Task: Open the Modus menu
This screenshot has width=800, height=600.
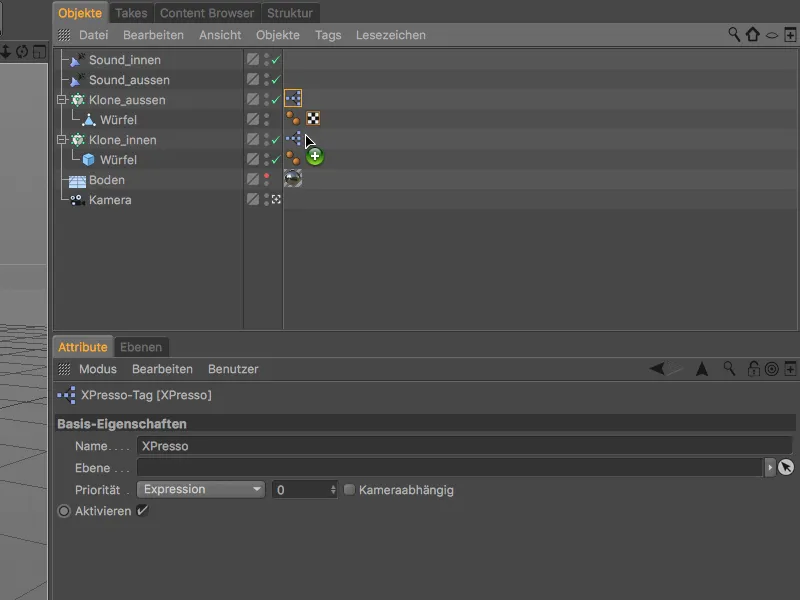Action: click(97, 369)
